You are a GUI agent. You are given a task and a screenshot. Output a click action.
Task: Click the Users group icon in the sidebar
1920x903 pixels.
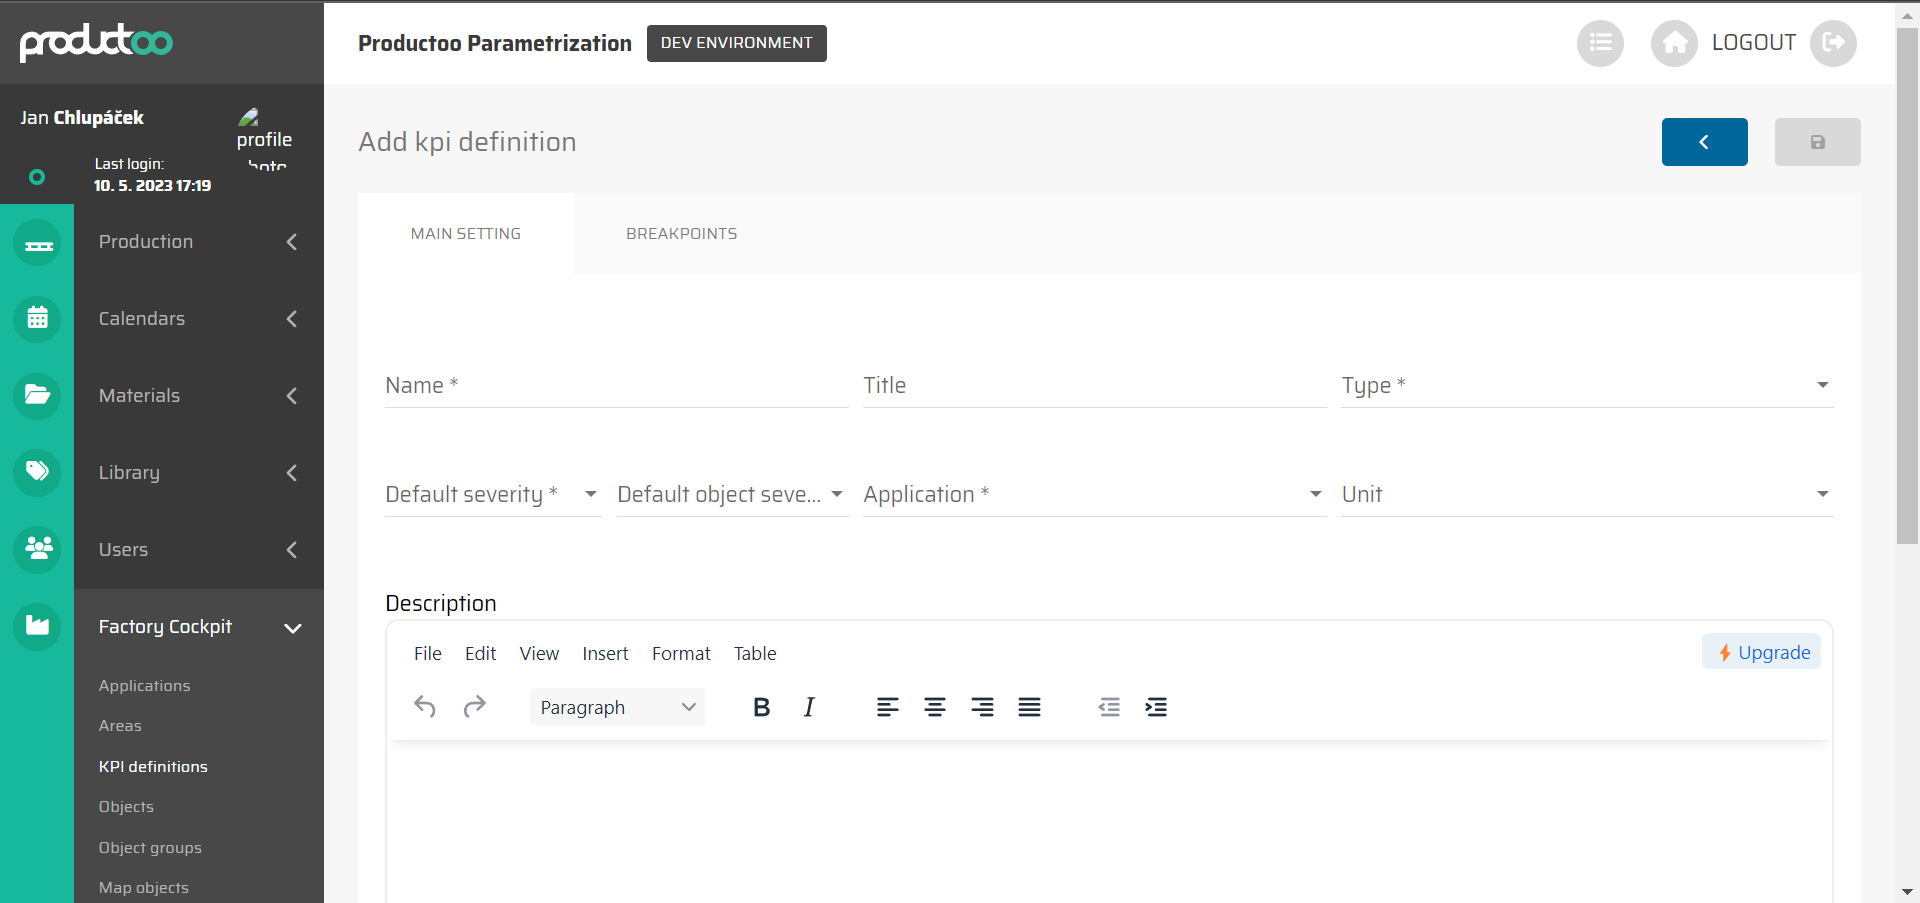tap(37, 549)
